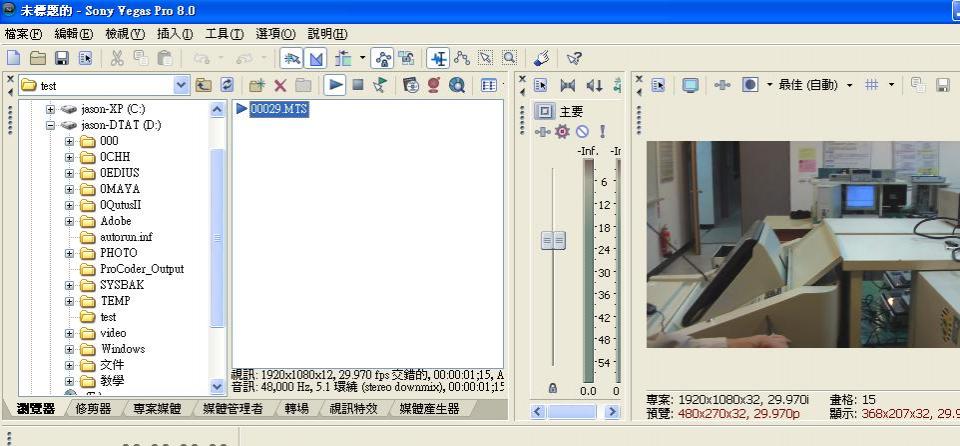The height and width of the screenshot is (446, 960).
Task: Switch to the 轉場 tab
Action: pos(296,409)
